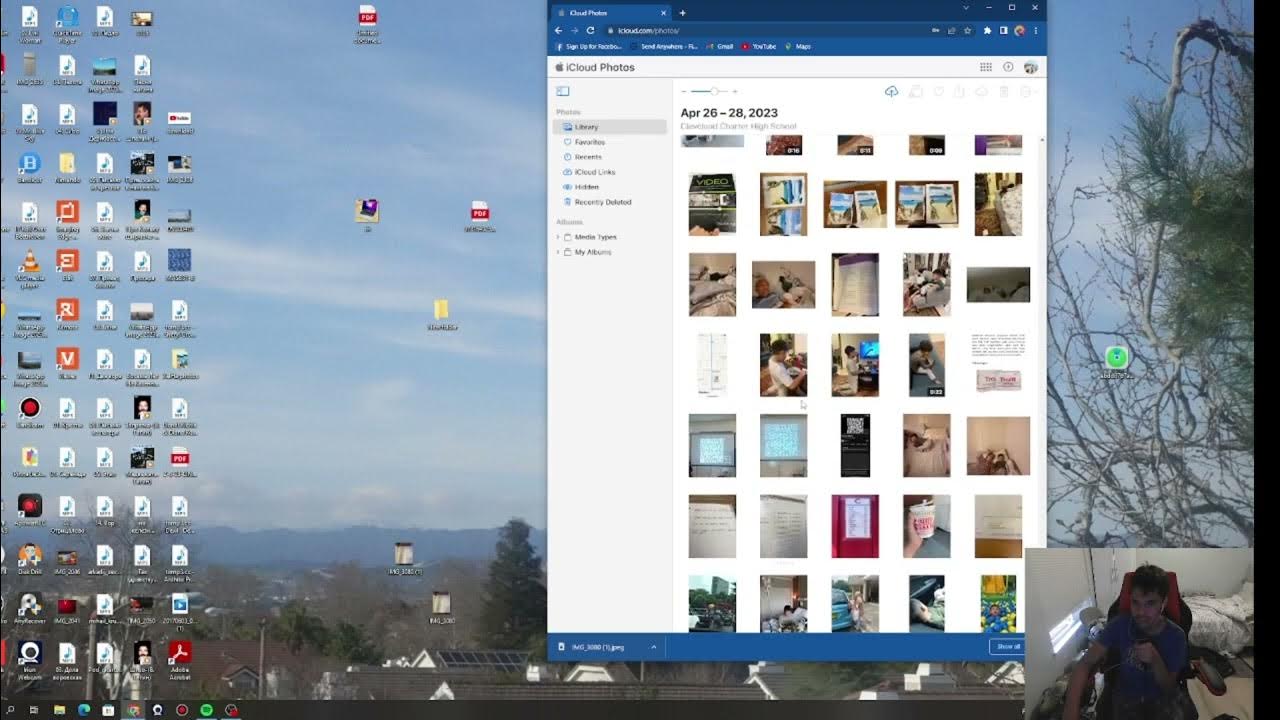Open the more-options dropdown in photos toolbar
Screen dimensions: 1280x720
pyautogui.click(x=1026, y=92)
